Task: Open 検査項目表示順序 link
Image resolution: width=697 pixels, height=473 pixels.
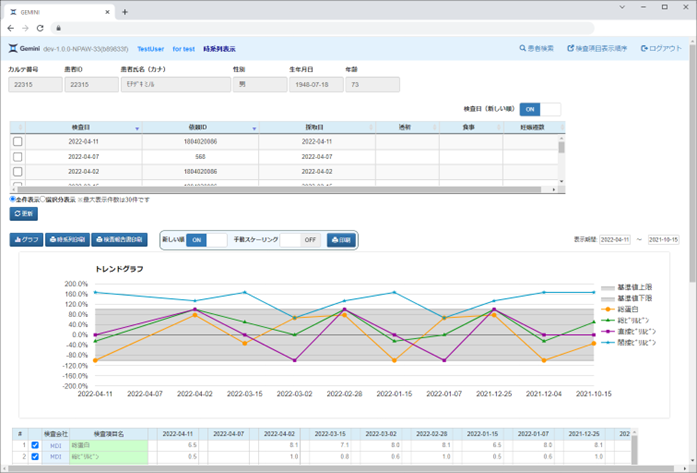Action: coord(597,48)
